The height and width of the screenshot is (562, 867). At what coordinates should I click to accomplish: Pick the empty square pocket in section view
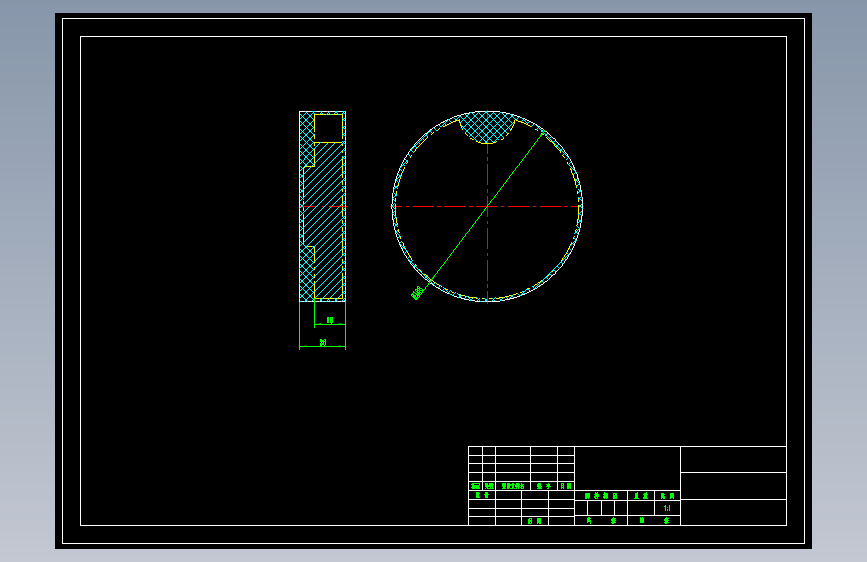[x=328, y=128]
